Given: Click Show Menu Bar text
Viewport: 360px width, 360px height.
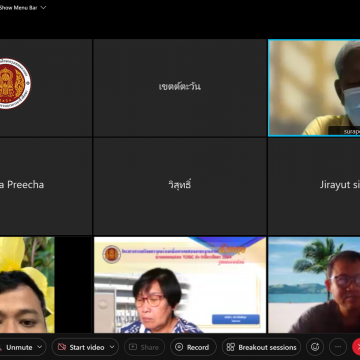Looking at the screenshot, I should click(x=18, y=8).
